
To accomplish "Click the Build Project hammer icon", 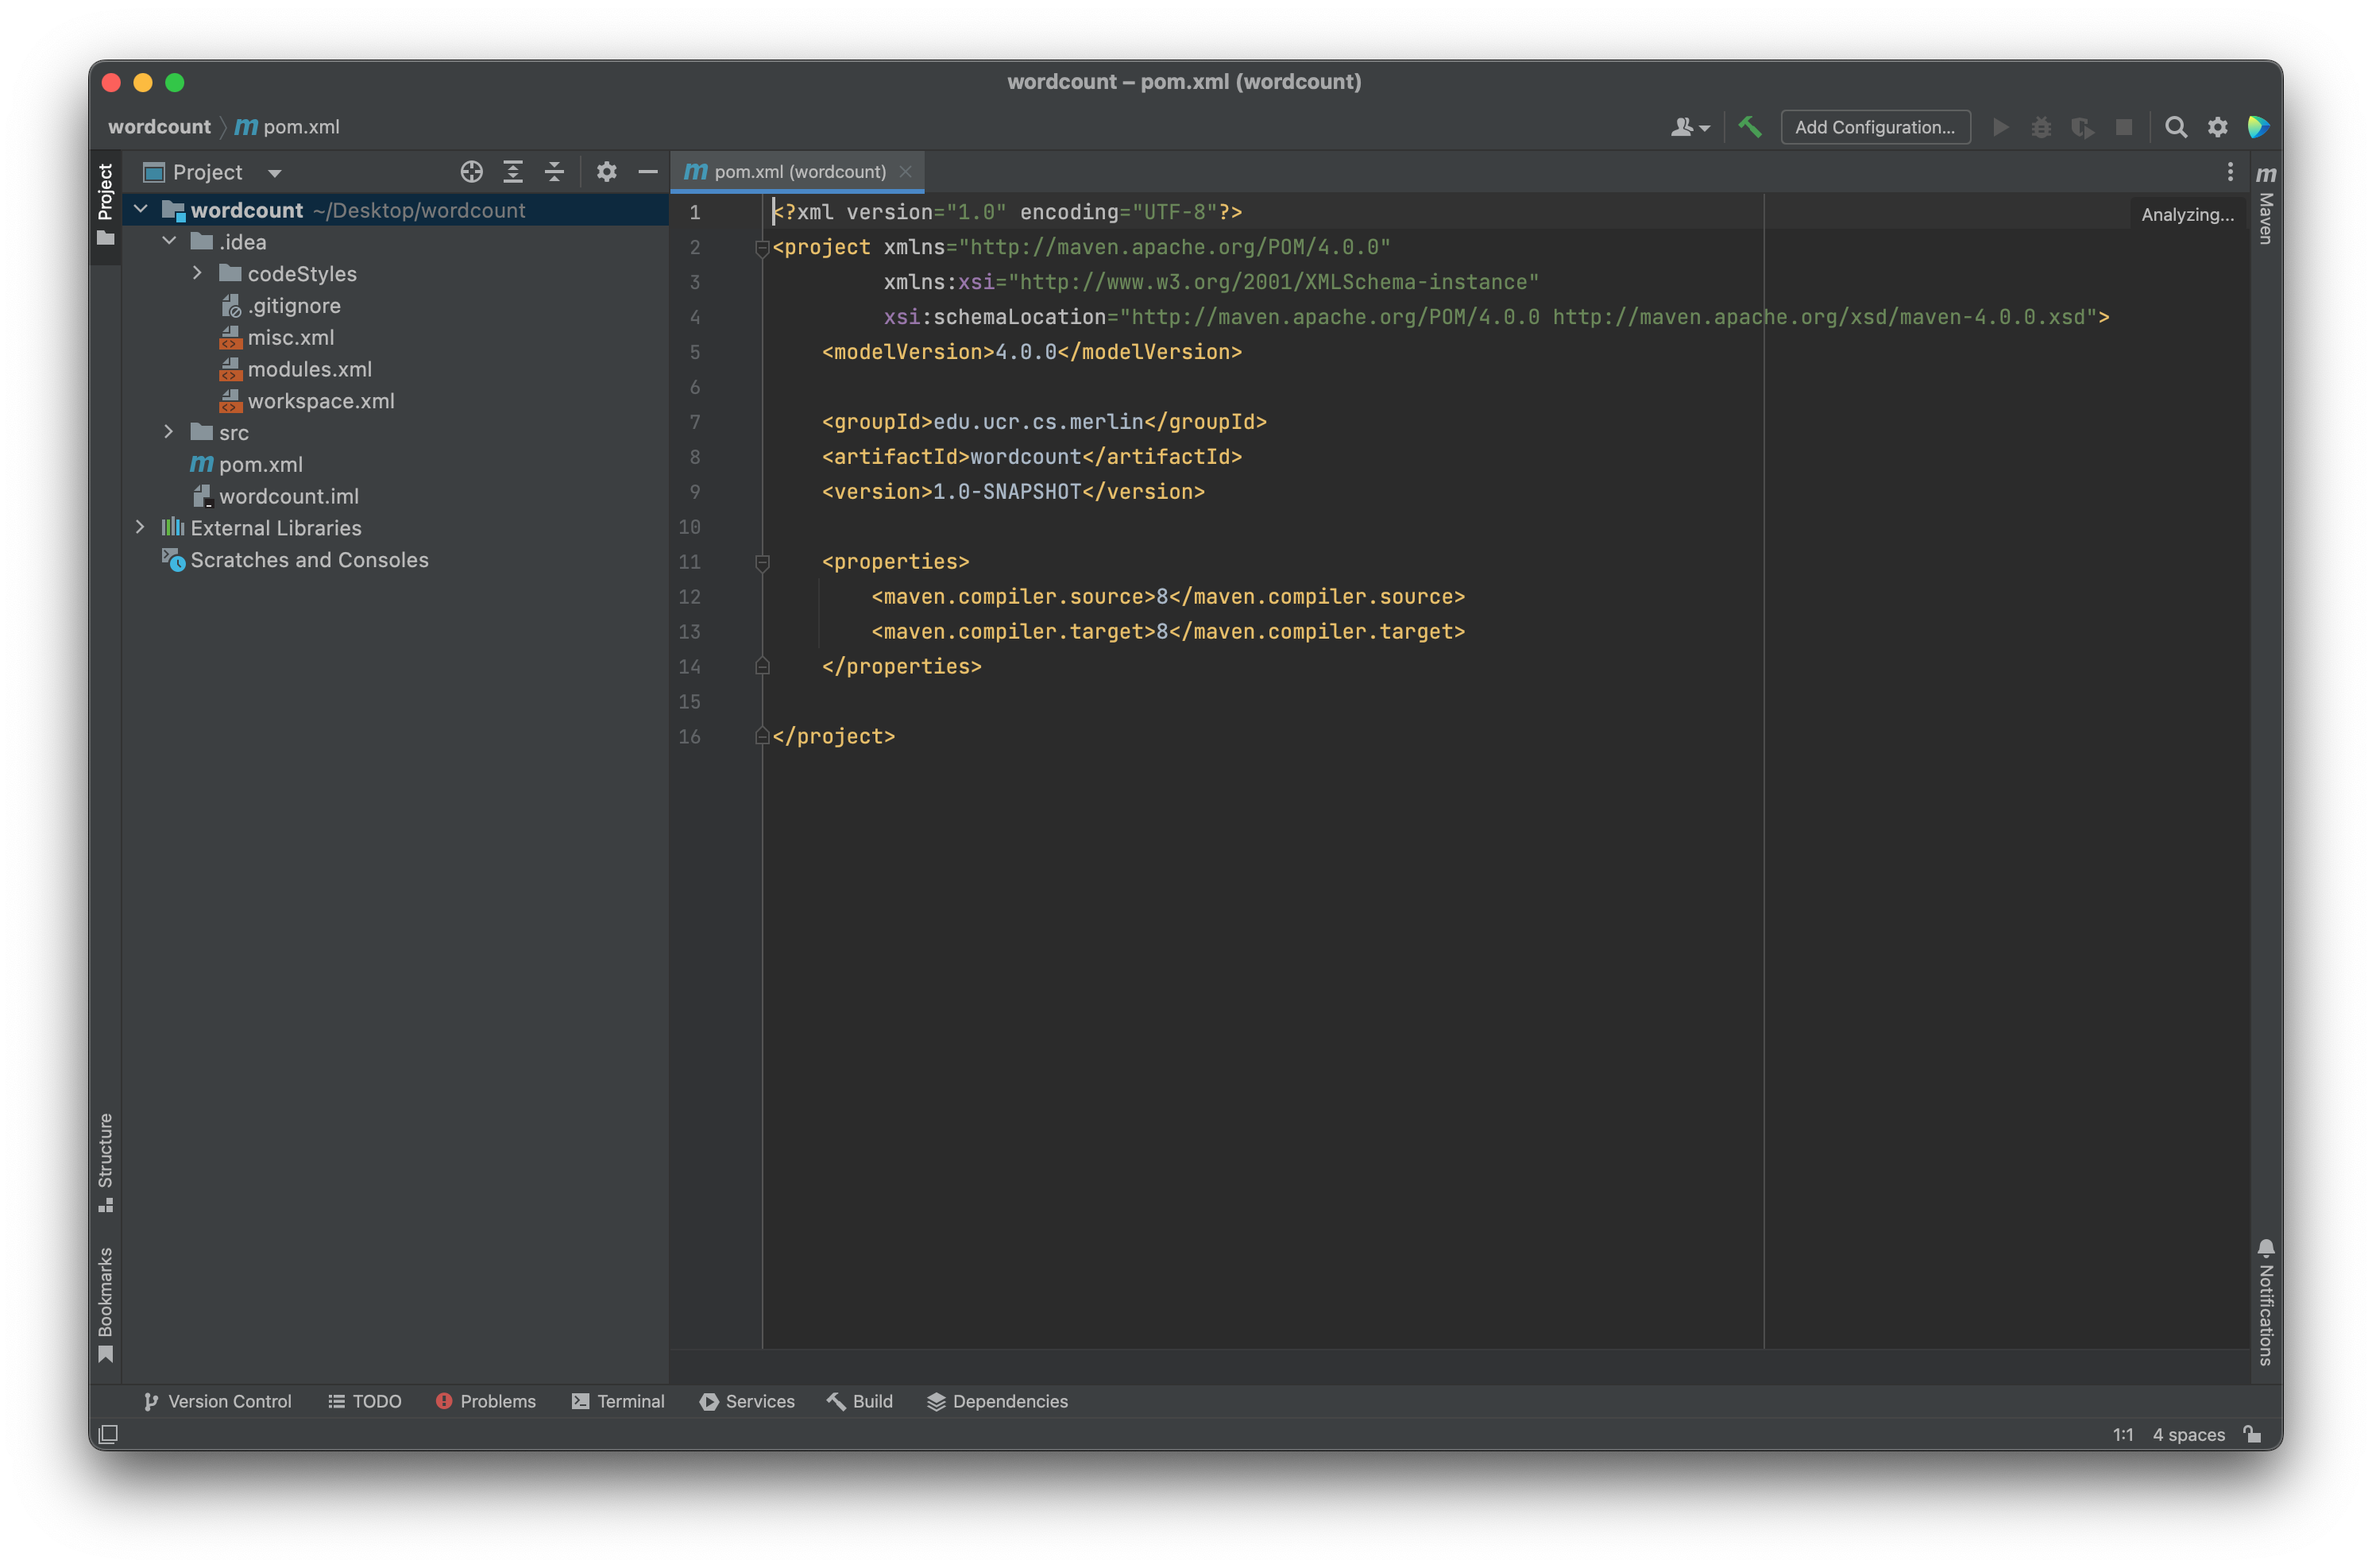I will pos(1750,127).
